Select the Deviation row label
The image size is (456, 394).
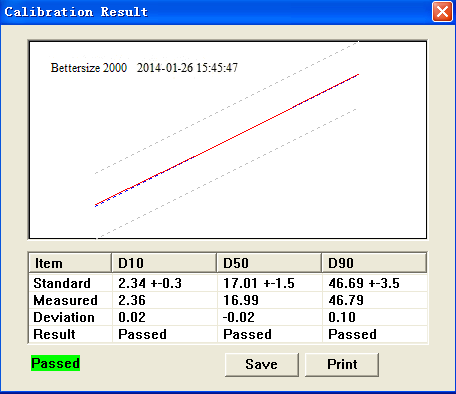coord(64,317)
